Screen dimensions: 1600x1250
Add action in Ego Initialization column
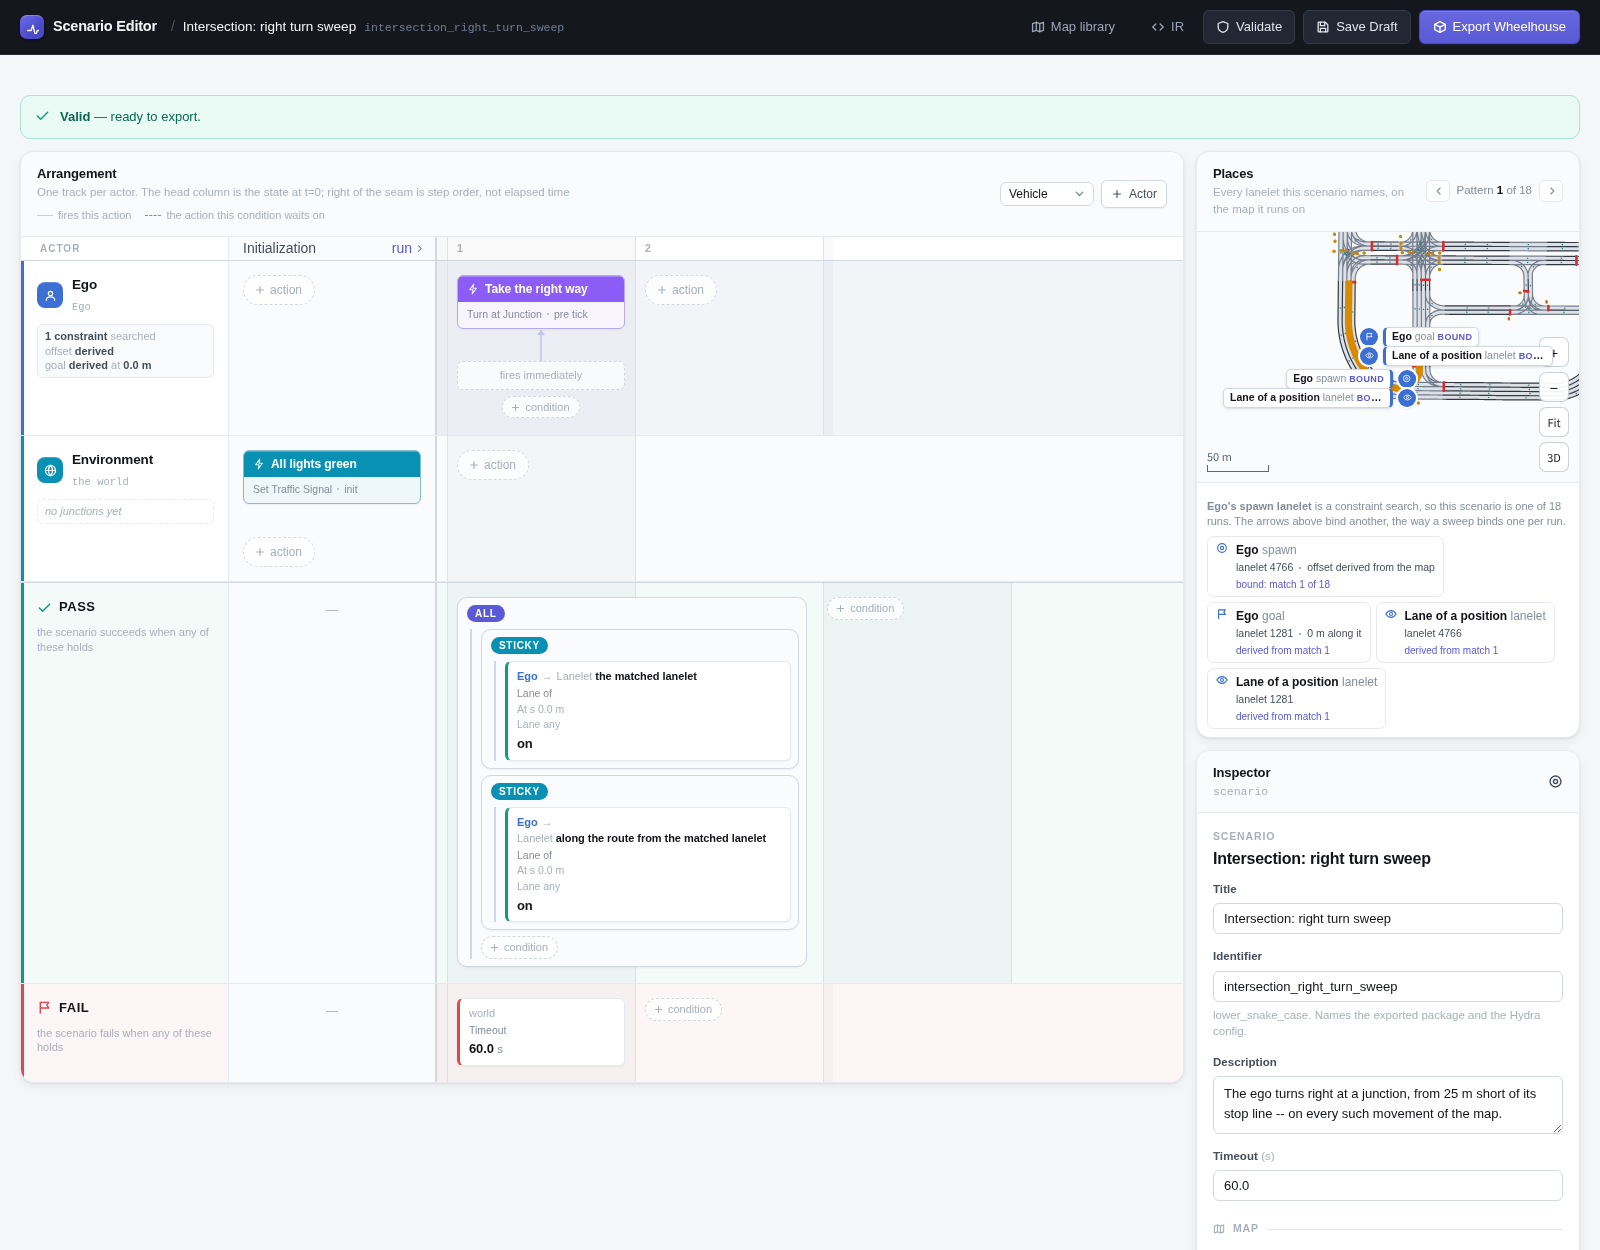point(279,290)
